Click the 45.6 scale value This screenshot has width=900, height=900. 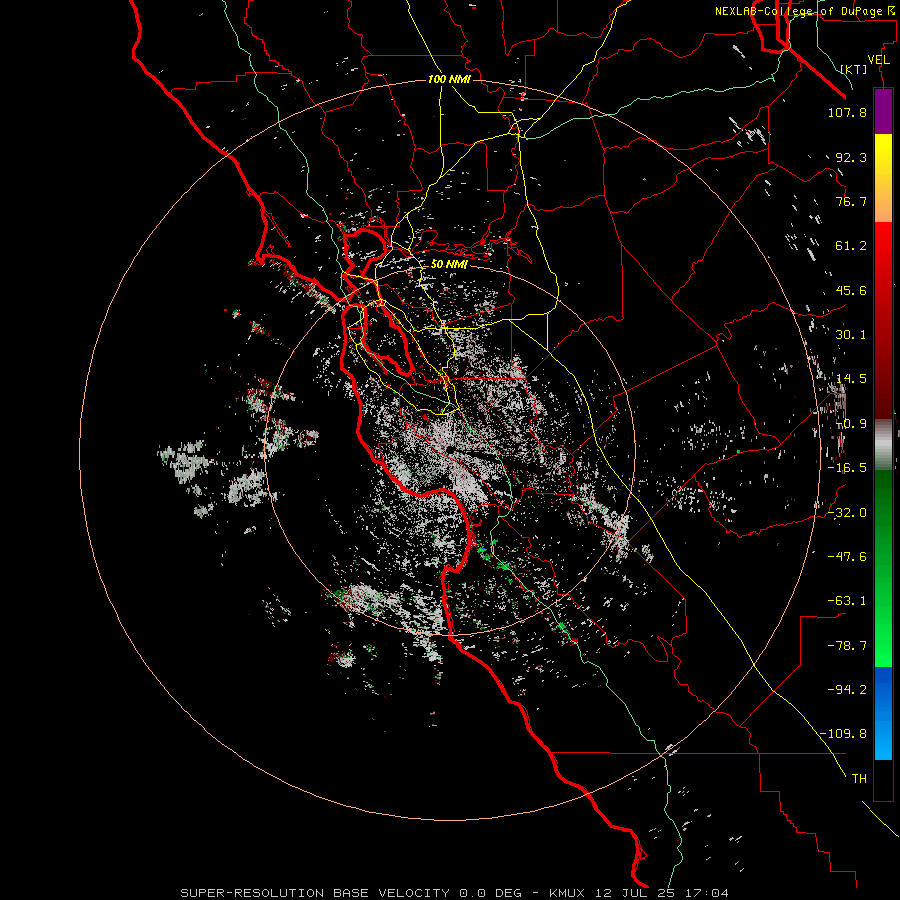pos(851,290)
